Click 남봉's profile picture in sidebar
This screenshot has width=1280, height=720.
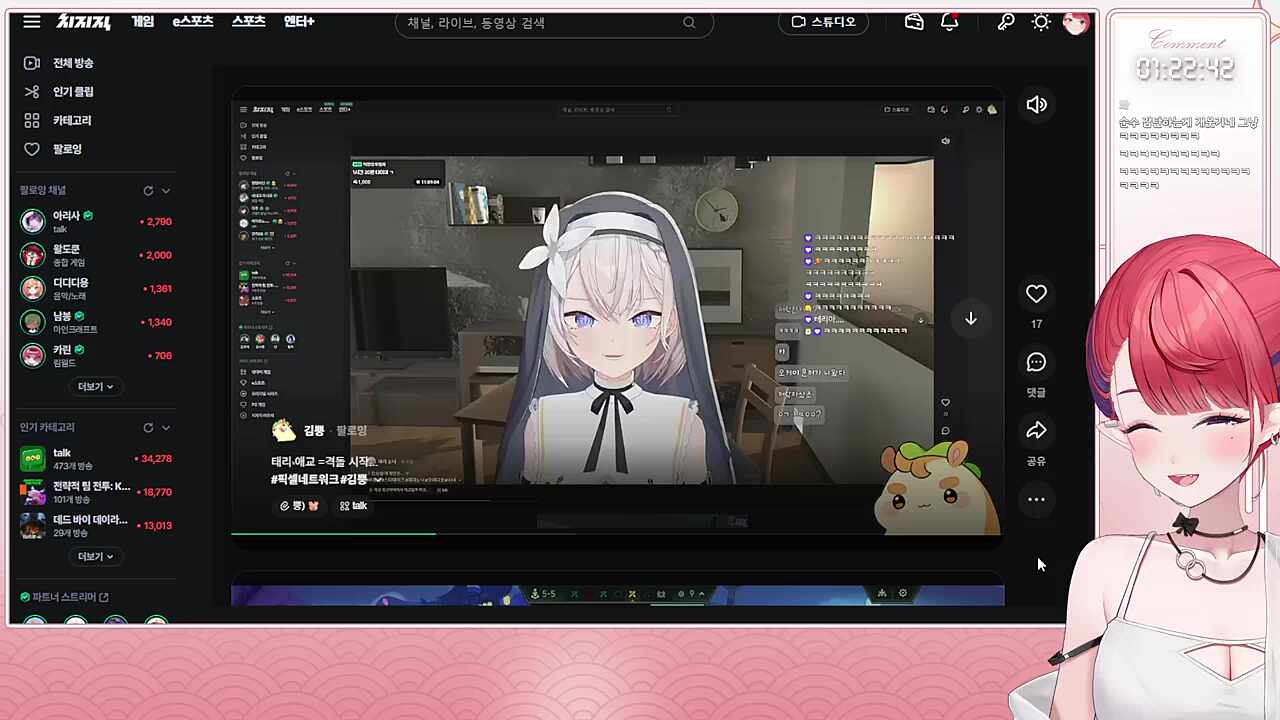pos(33,322)
